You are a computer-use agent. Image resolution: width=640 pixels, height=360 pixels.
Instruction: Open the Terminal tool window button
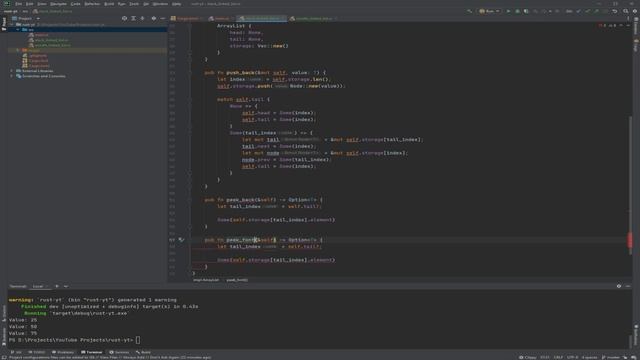point(92,352)
